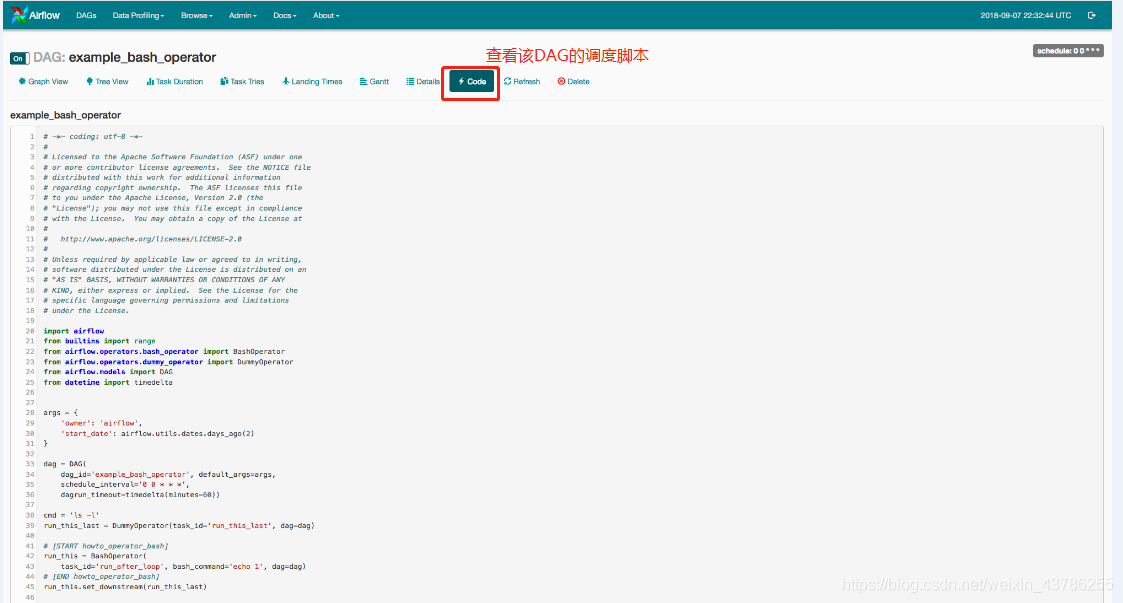Open the Gantt chart tab

(x=375, y=82)
